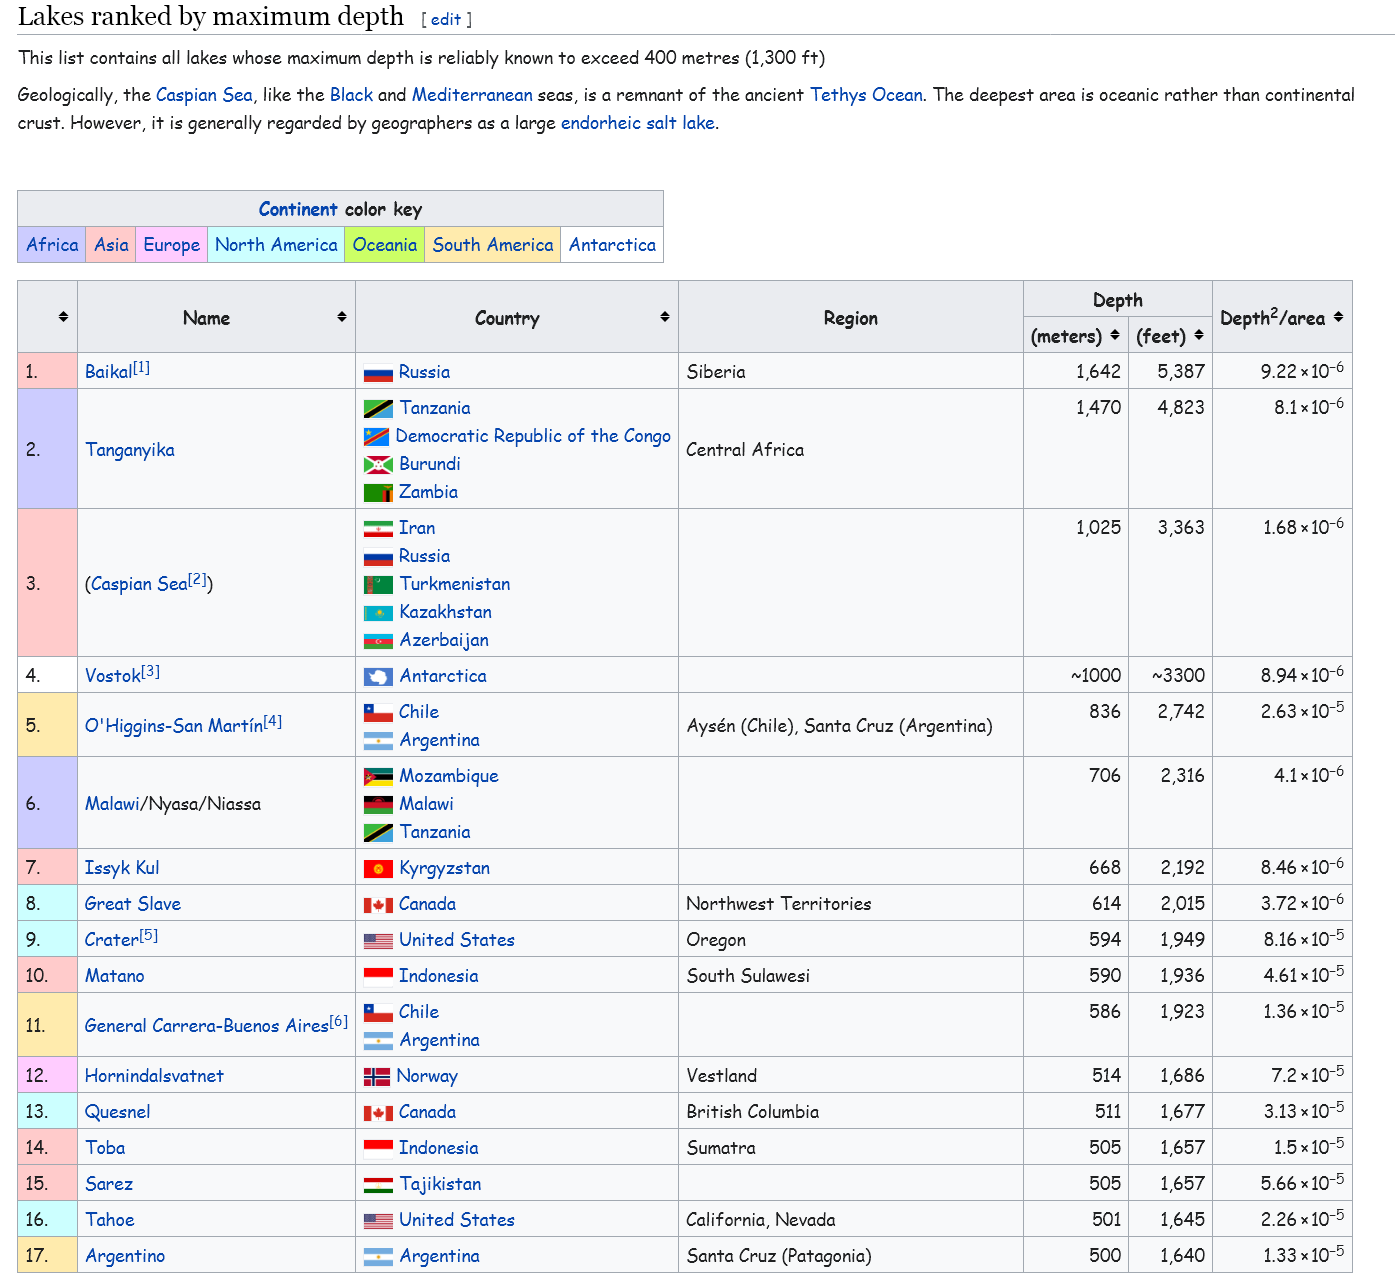Open the Vostok lake link

click(x=112, y=676)
